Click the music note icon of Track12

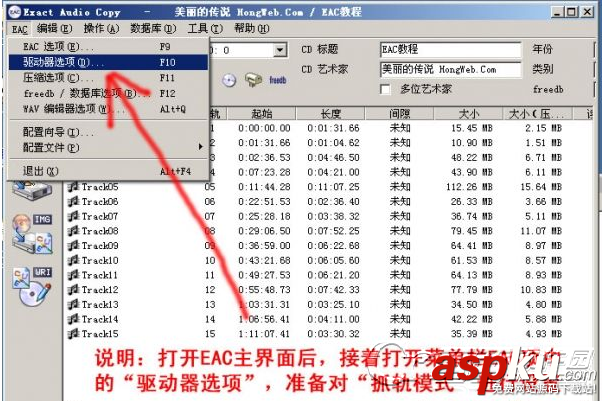[x=73, y=290]
